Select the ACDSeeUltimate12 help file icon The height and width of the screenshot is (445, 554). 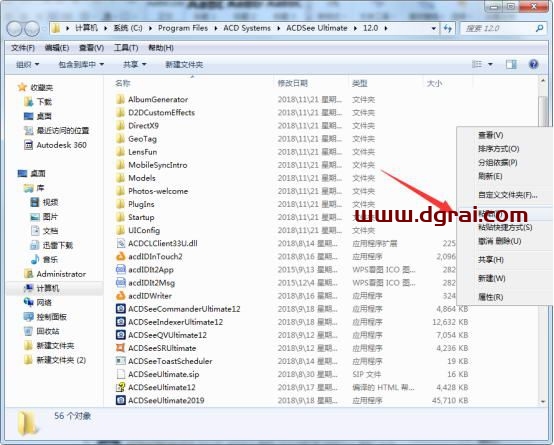[x=120, y=387]
